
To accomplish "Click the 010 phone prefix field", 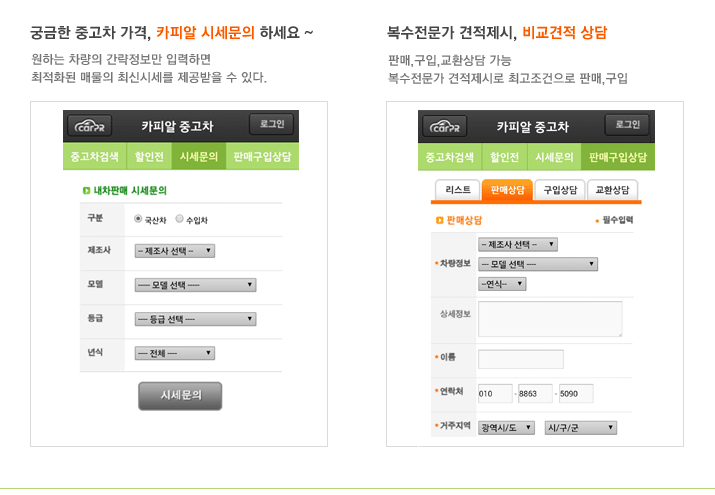I will pyautogui.click(x=494, y=394).
